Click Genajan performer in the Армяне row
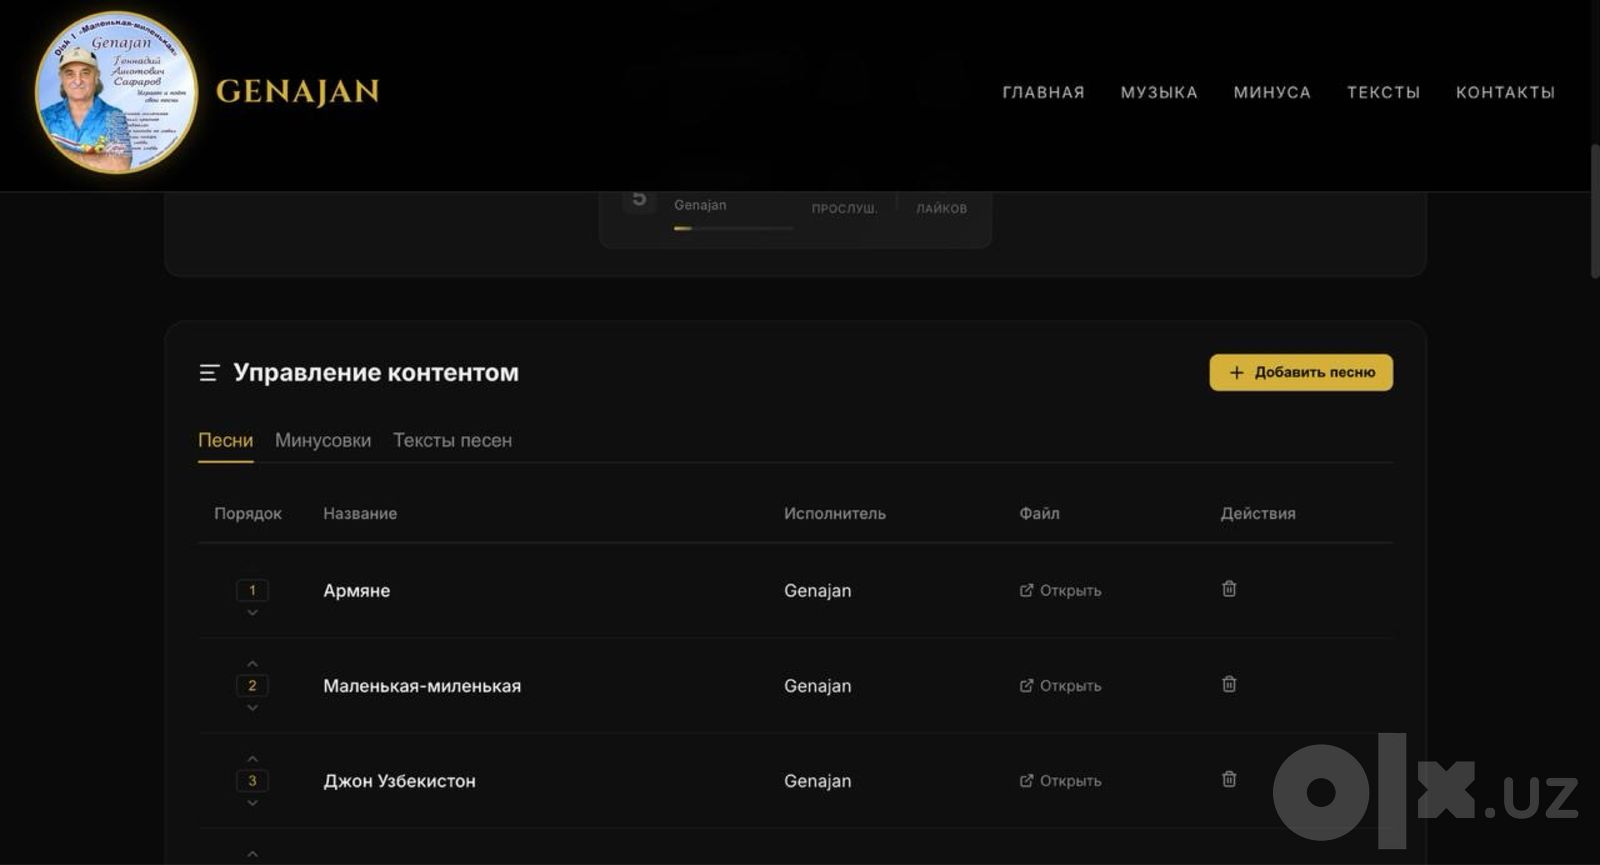 click(817, 590)
